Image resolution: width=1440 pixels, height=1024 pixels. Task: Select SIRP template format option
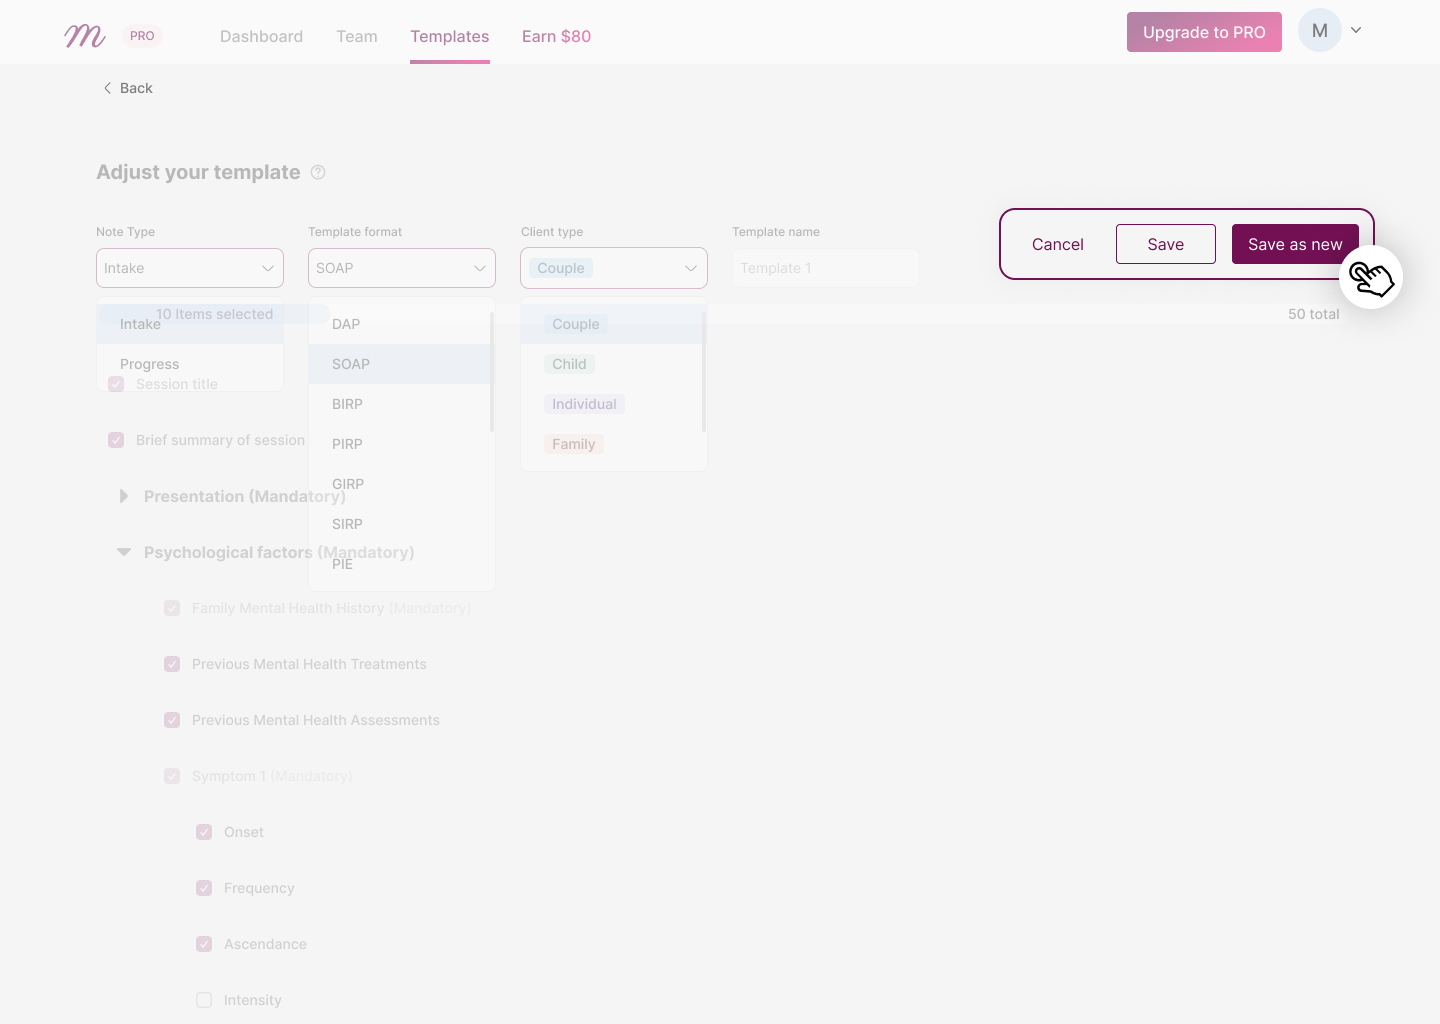399,524
